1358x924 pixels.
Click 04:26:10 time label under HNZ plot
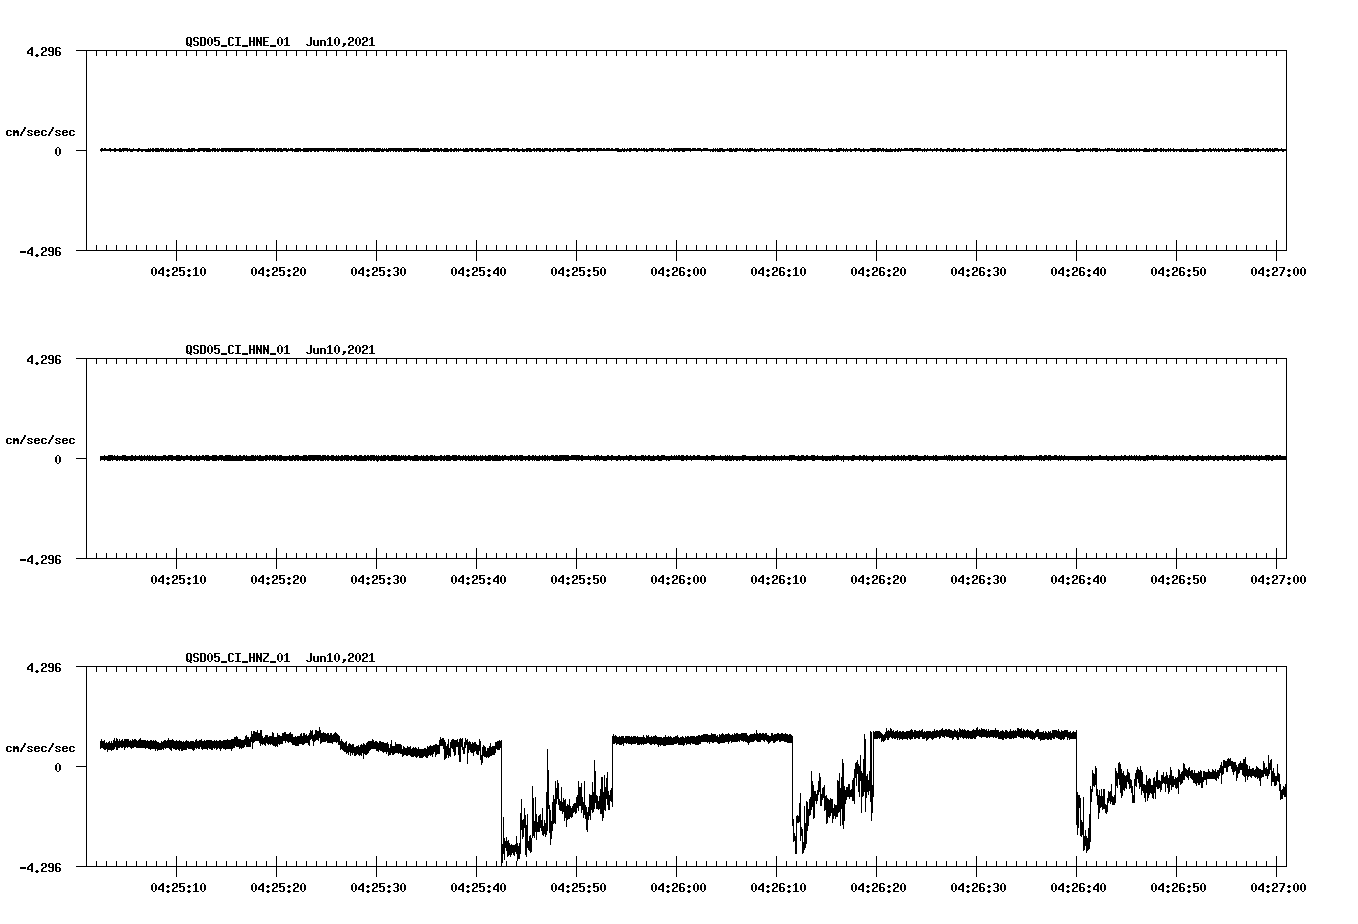(778, 887)
